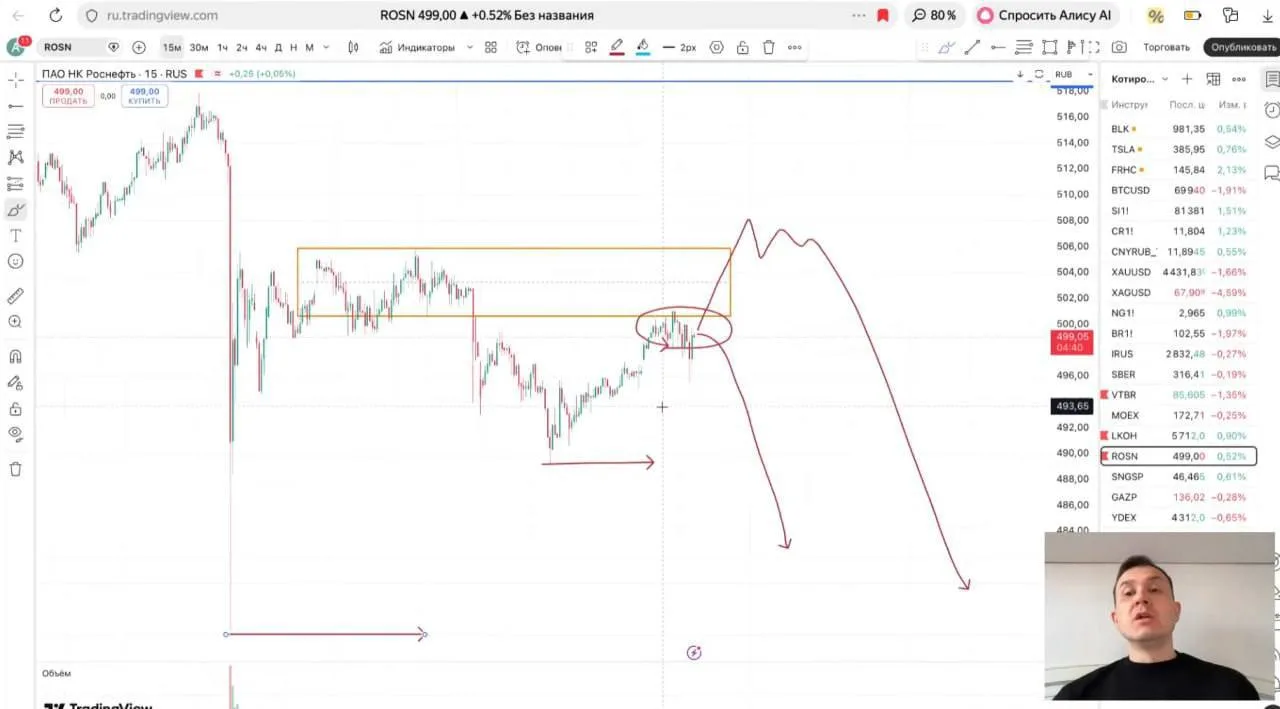1280x709 pixels.
Task: Open the ROSN symbol search field
Action: [70, 47]
